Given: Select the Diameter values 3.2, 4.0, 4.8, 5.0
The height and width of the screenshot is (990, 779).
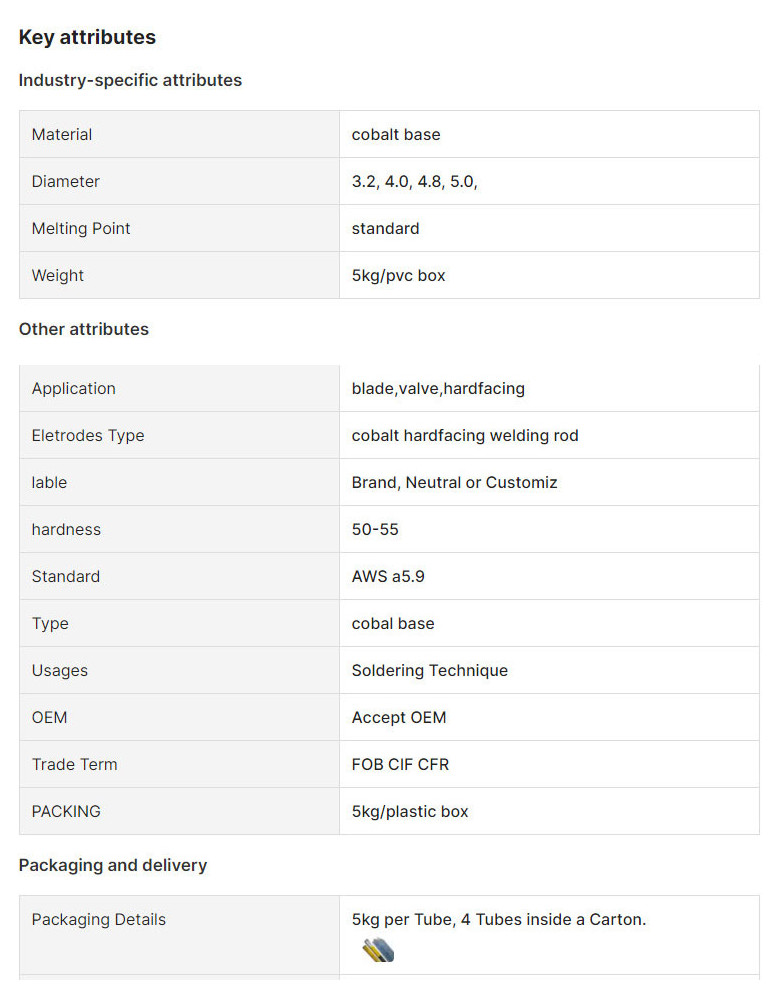Looking at the screenshot, I should pos(414,181).
